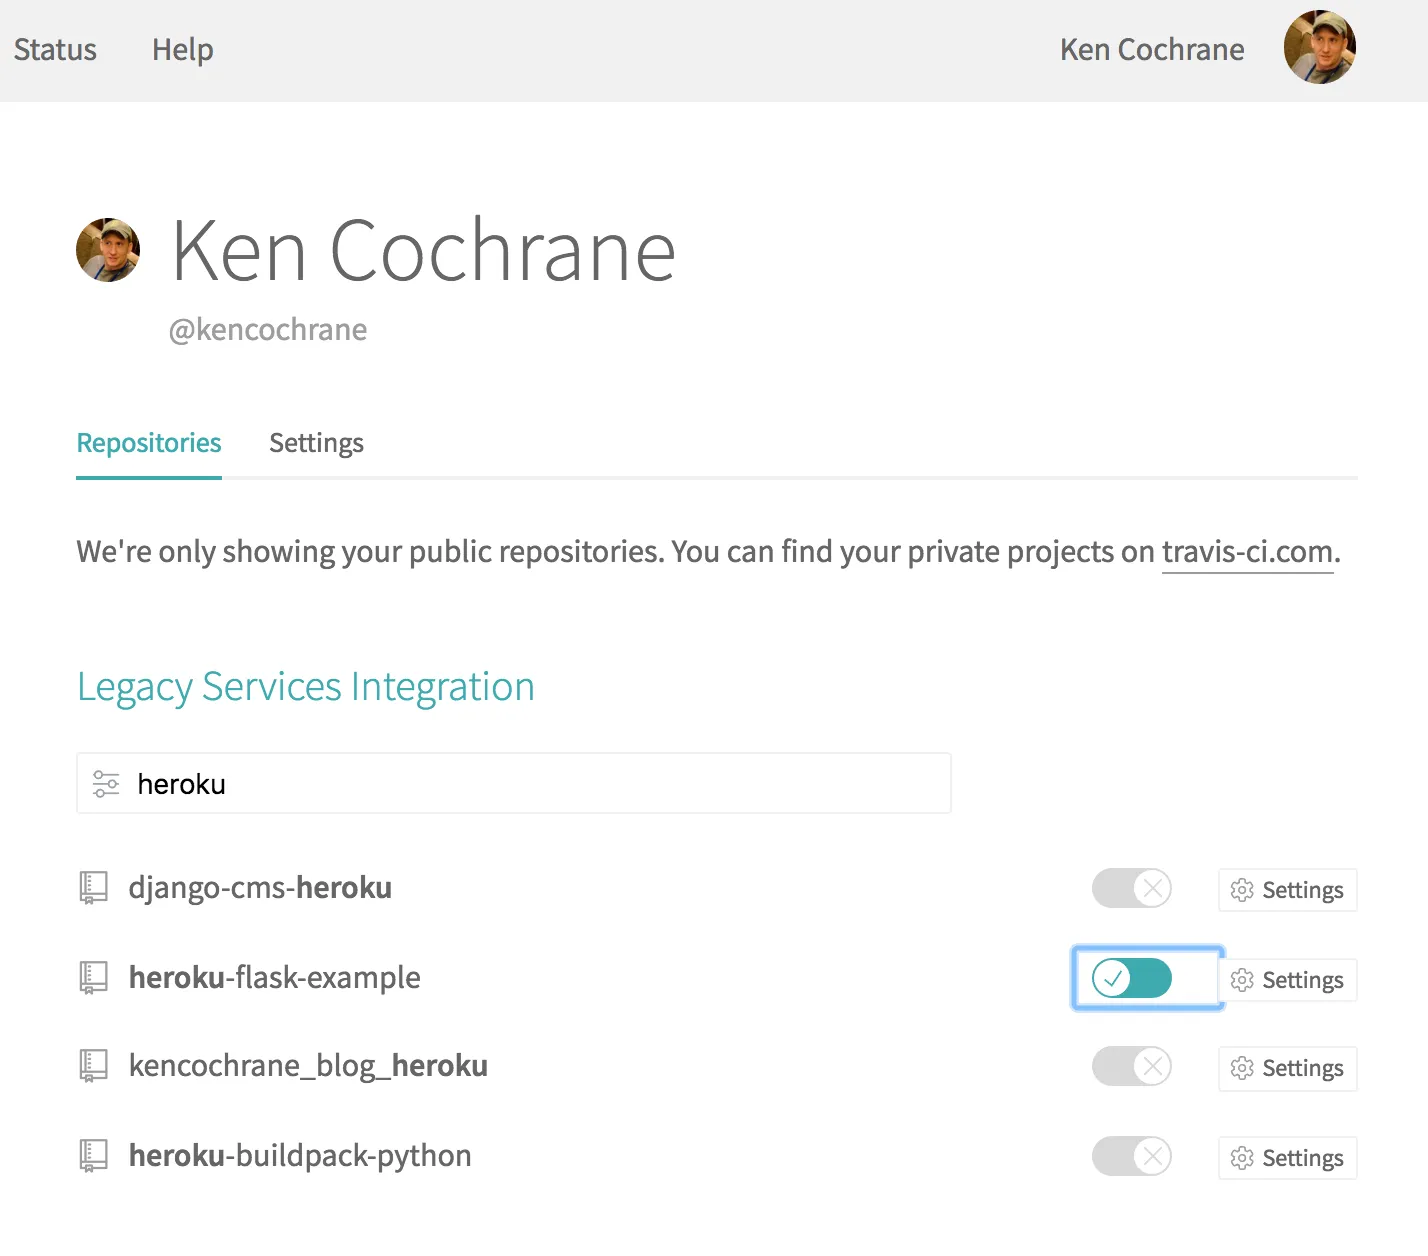Click the repo icon beside django-cms-heroku
The image size is (1428, 1256).
point(93,888)
